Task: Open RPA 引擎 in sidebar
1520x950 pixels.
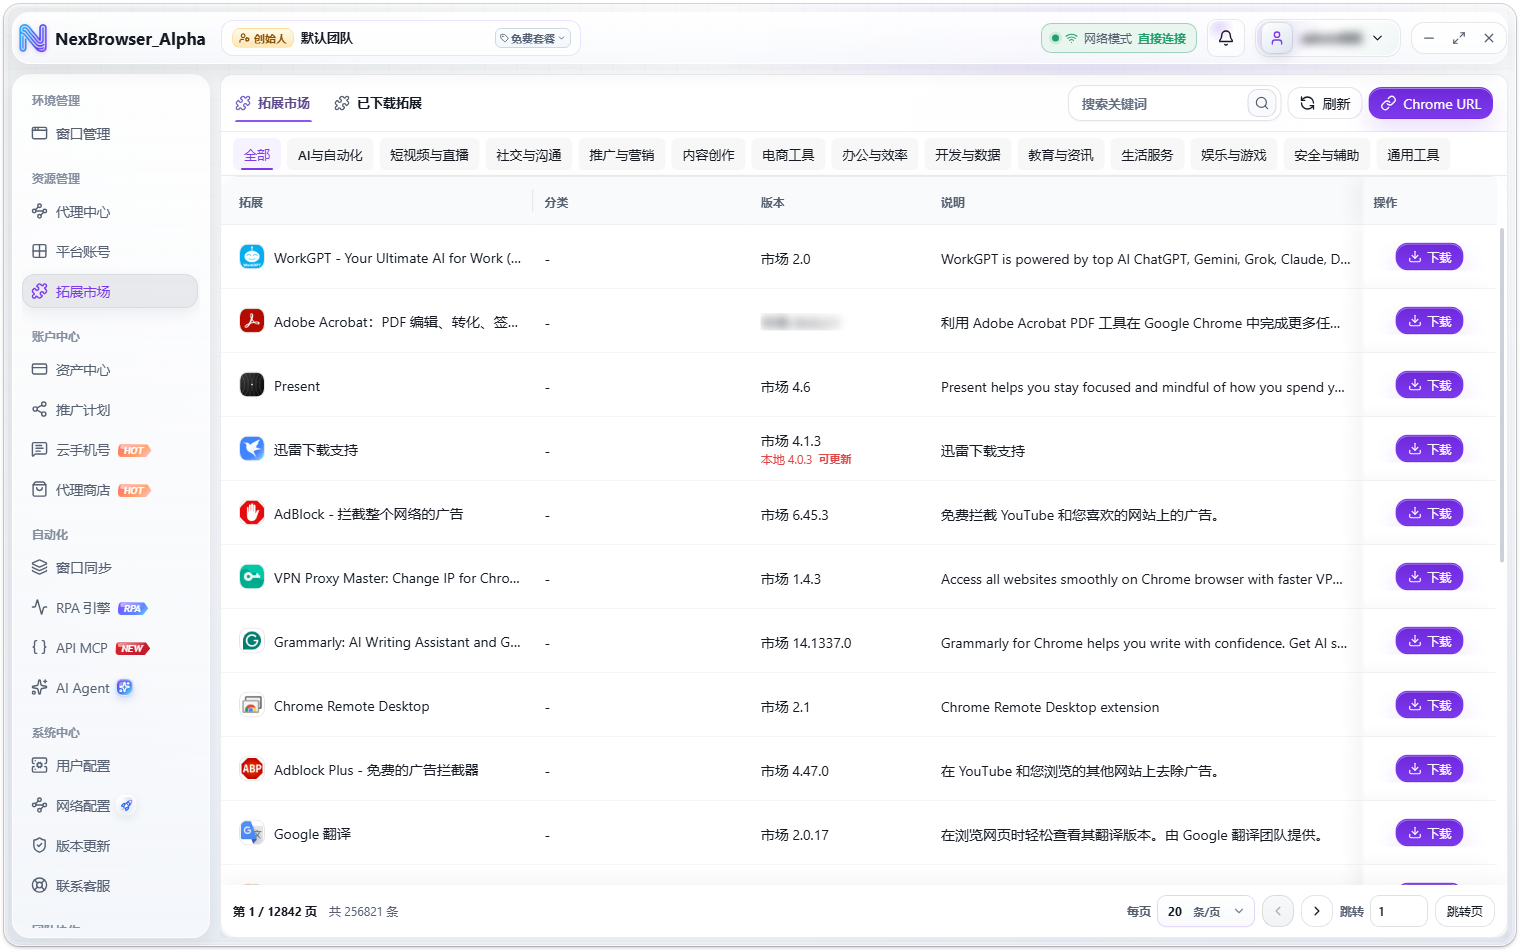Action: [110, 608]
